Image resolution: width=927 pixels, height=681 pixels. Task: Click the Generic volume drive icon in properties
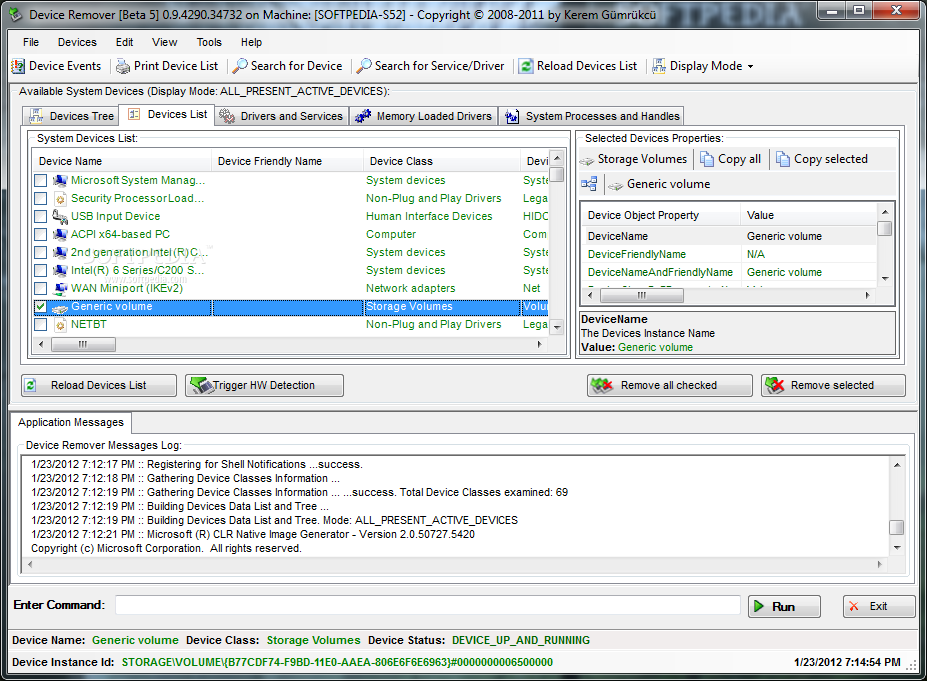pyautogui.click(x=615, y=186)
